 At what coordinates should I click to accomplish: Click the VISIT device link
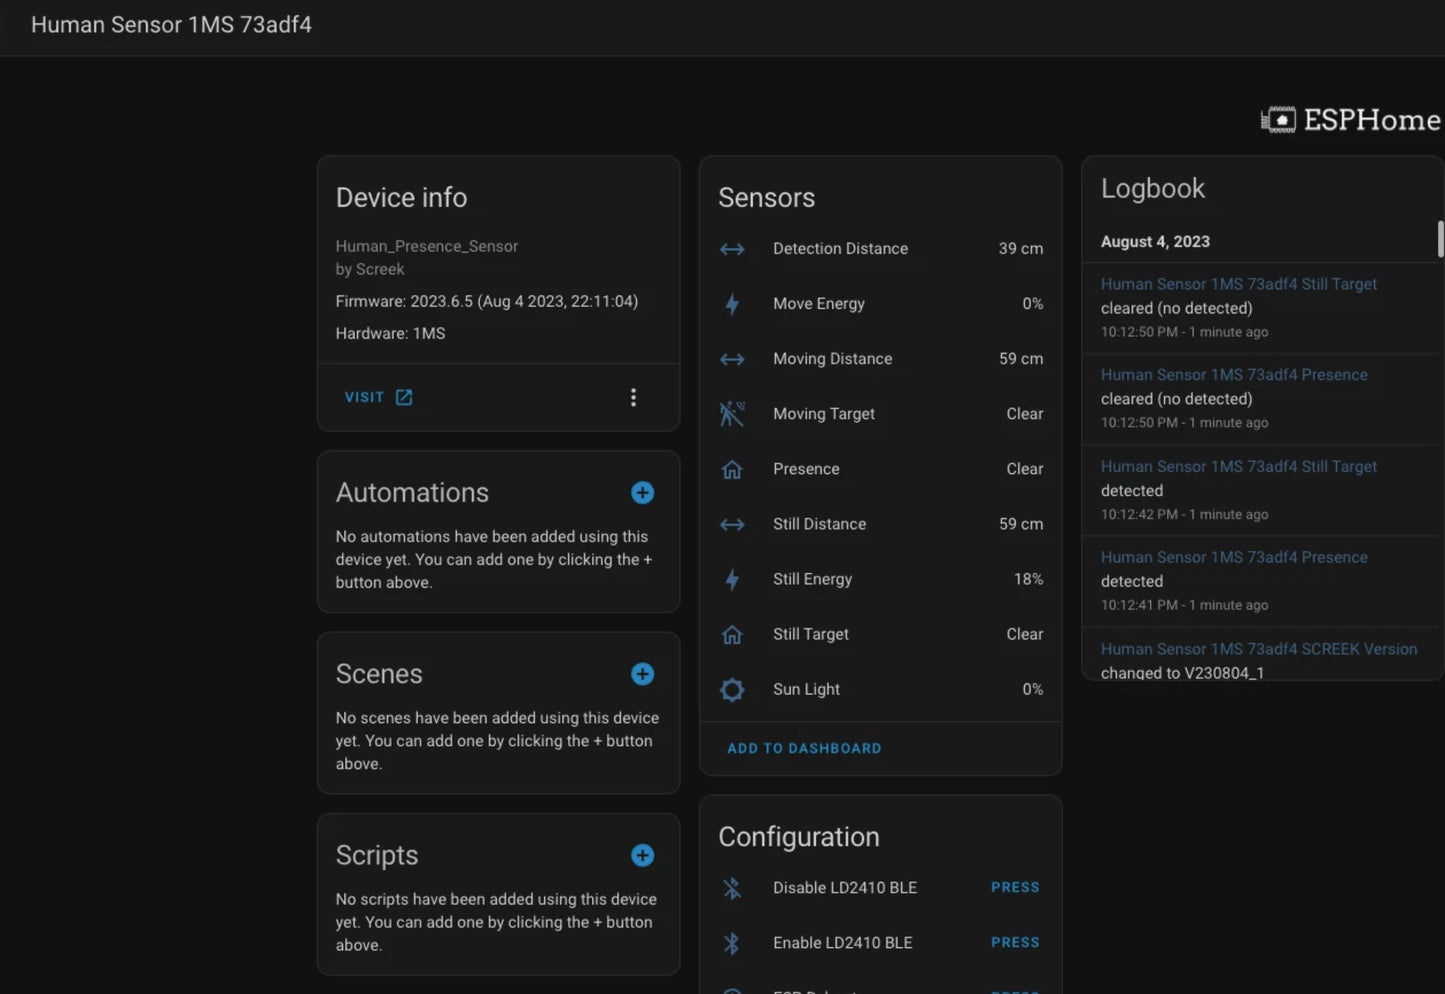[378, 397]
